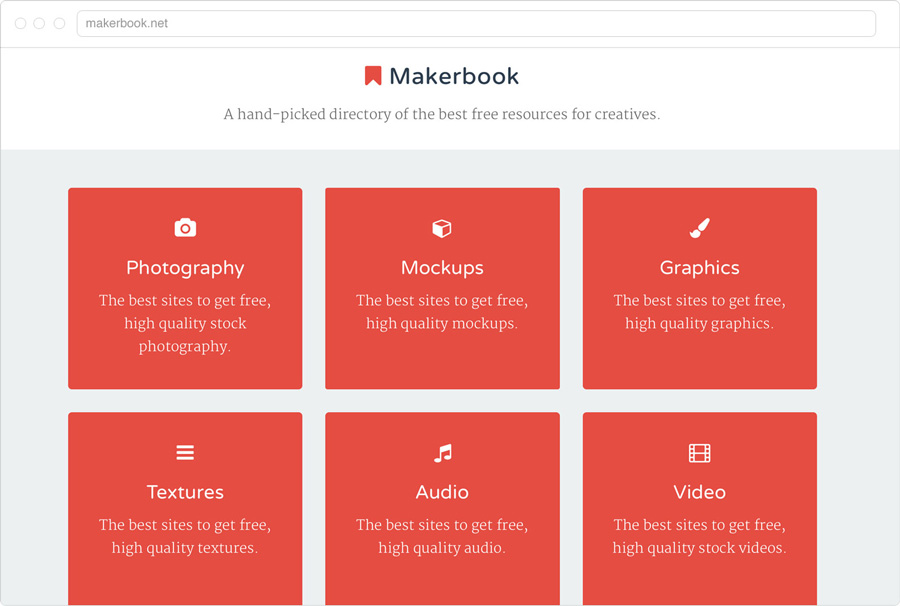Click 'high quality audio.' description text

click(442, 548)
